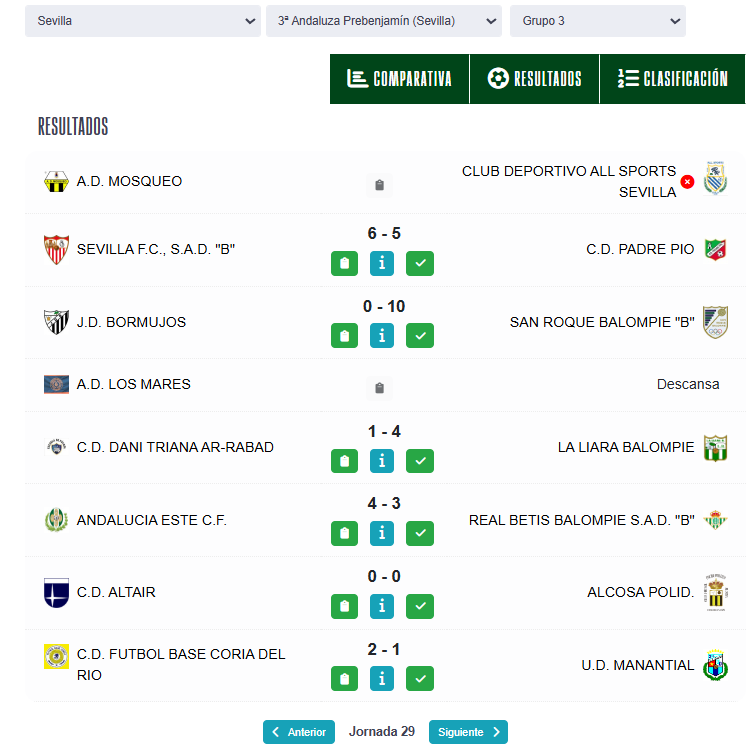
Task: Open the Sevilla province dropdown
Action: coord(142,21)
